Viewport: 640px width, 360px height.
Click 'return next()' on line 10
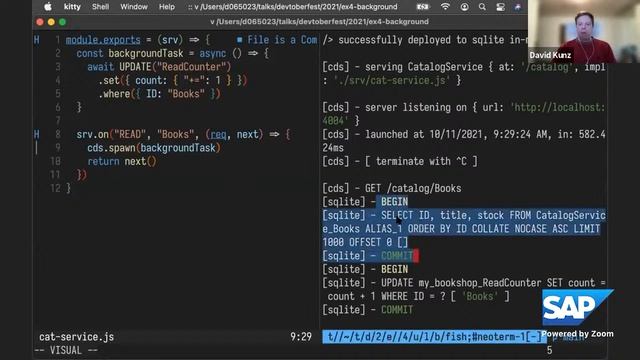(122, 161)
